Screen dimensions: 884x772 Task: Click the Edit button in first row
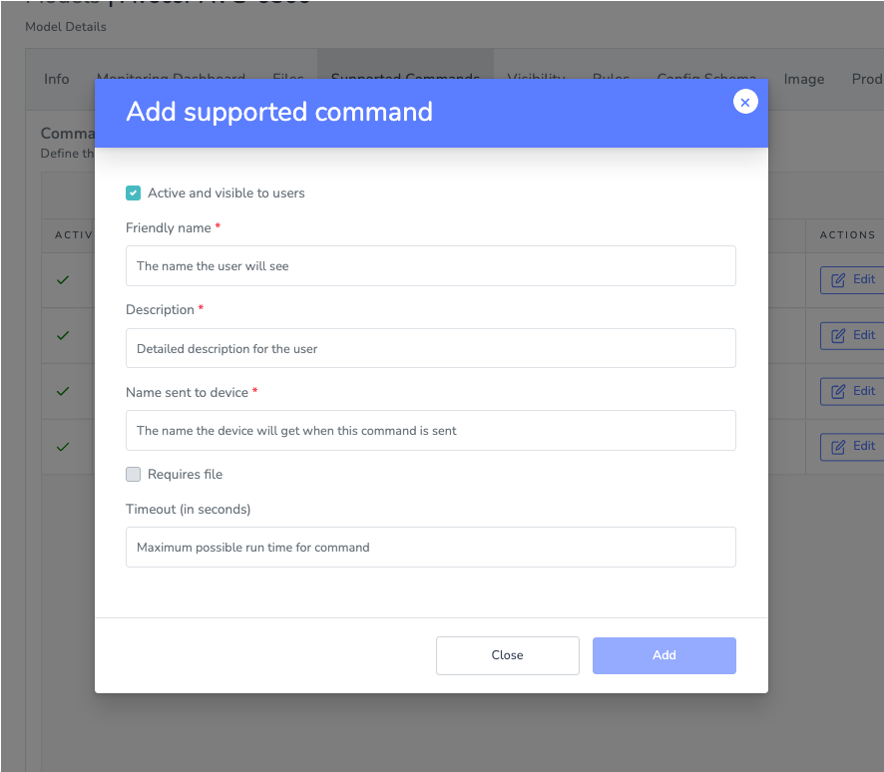(852, 280)
